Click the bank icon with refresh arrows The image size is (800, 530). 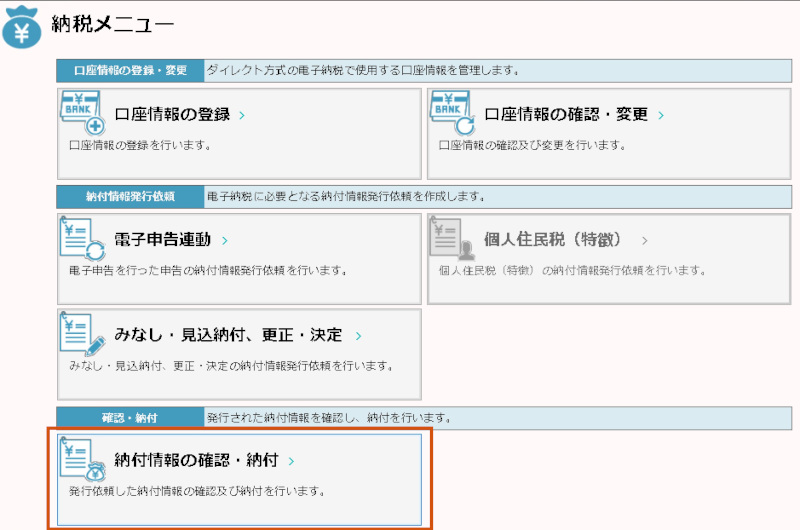pos(452,113)
